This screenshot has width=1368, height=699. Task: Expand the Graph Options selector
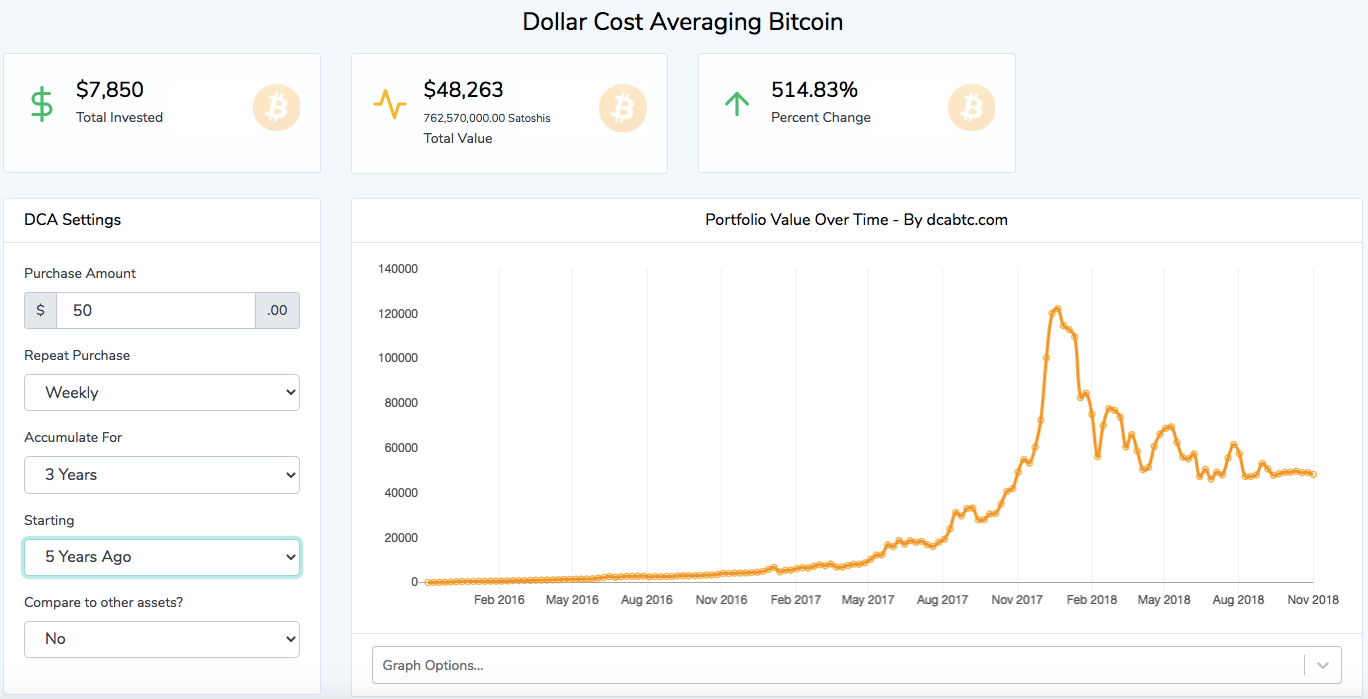840,665
